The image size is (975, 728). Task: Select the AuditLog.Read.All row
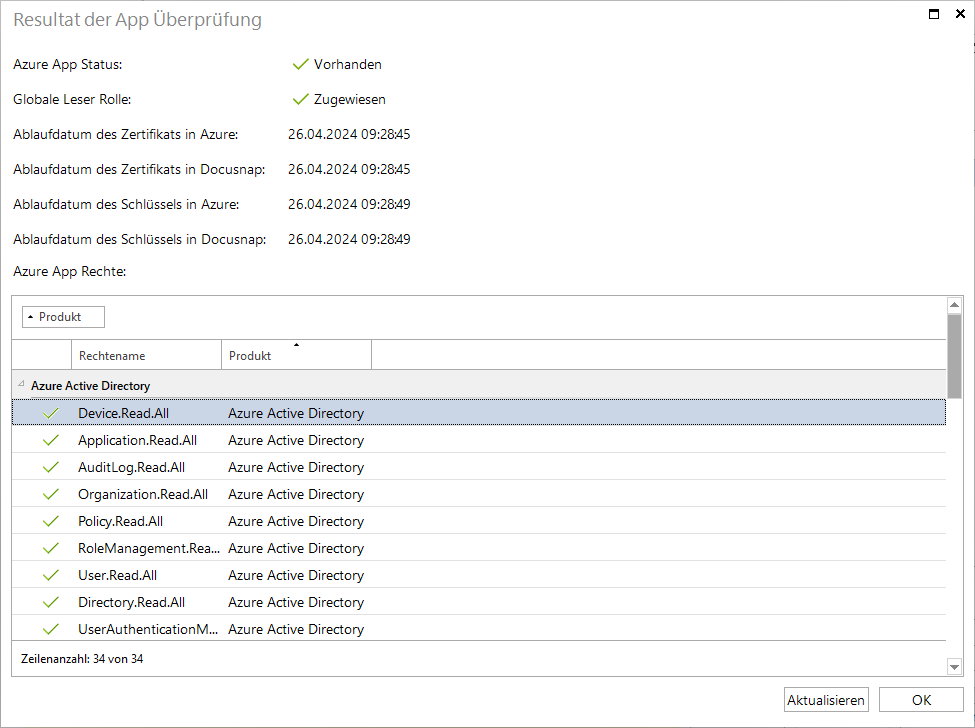tap(479, 467)
